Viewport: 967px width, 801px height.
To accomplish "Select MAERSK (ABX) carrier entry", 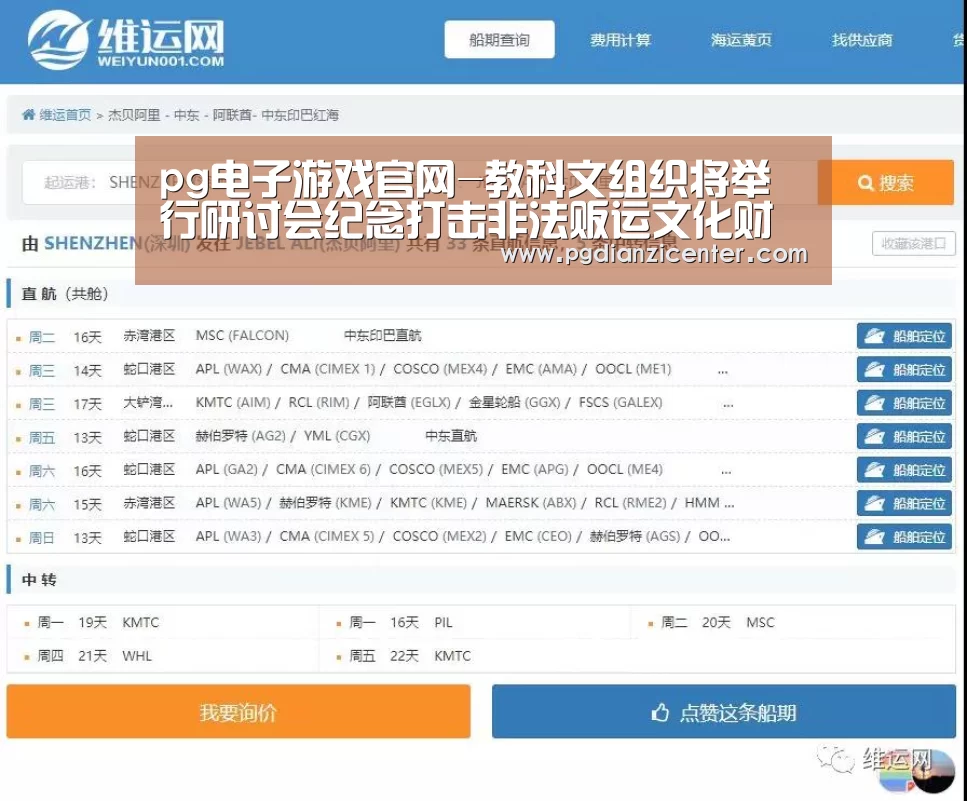I will click(x=531, y=503).
